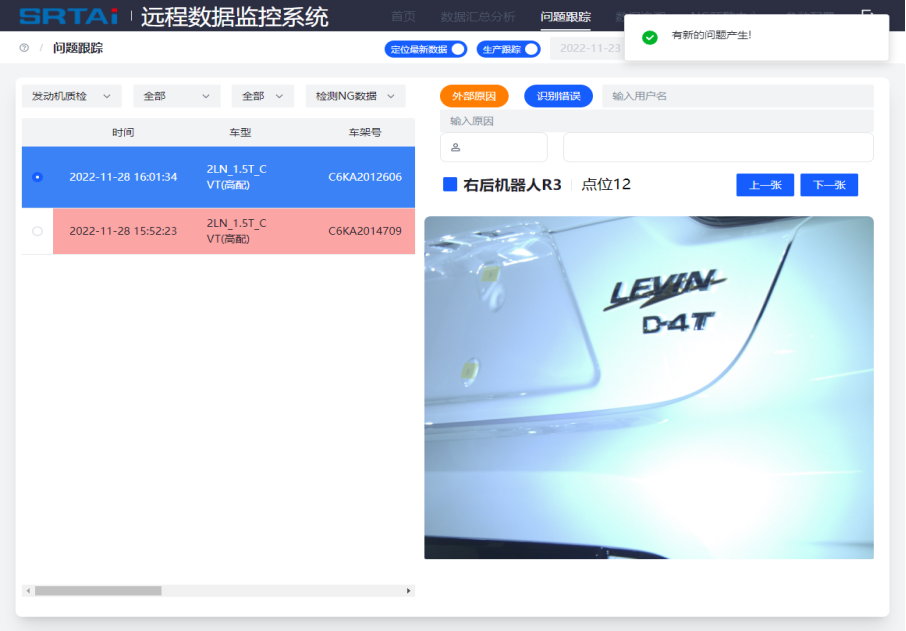Viewport: 906px width, 631px height.
Task: Click the user icon in the small input box
Action: point(455,147)
